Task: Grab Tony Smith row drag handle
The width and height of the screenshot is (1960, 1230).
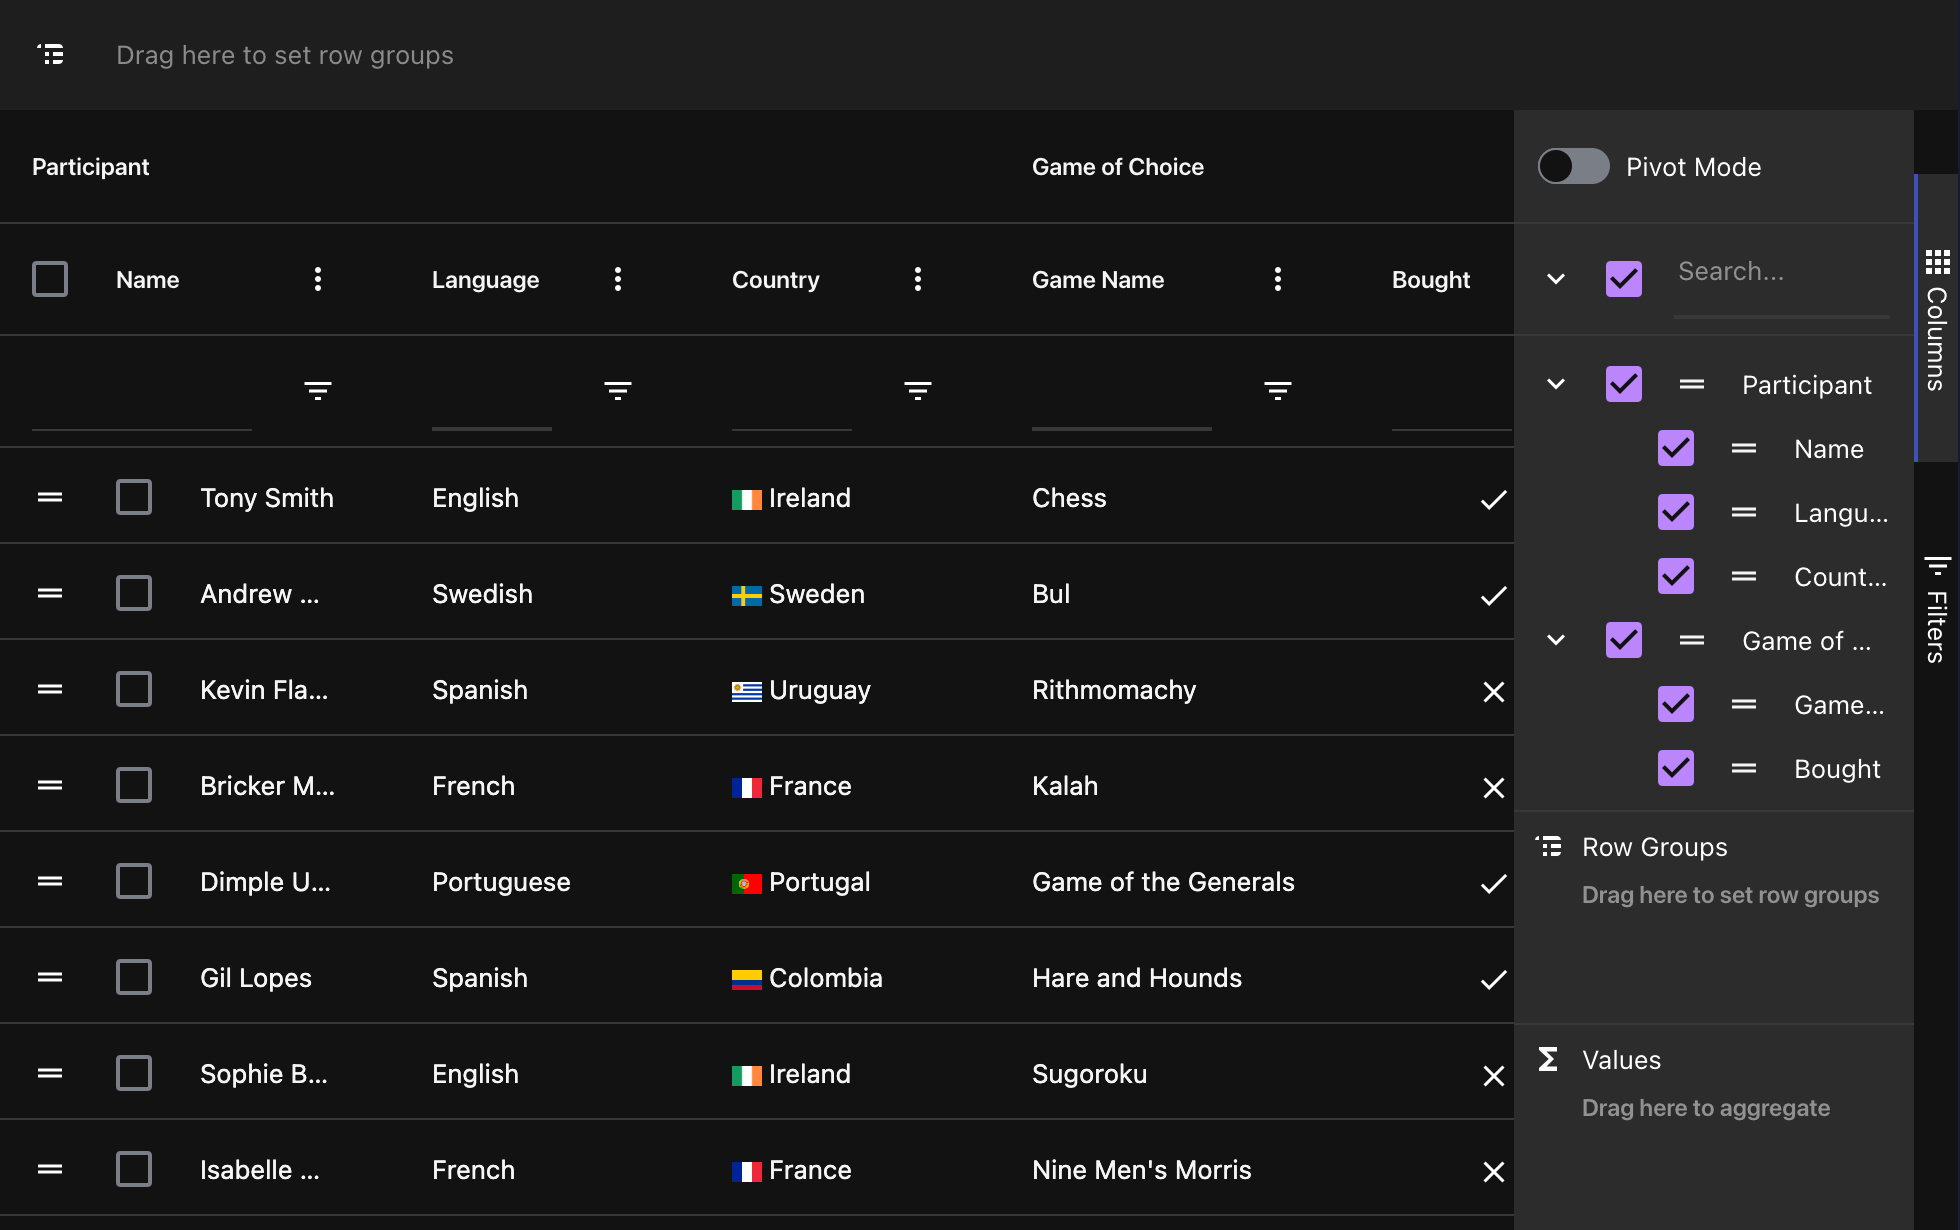Action: pyautogui.click(x=50, y=497)
